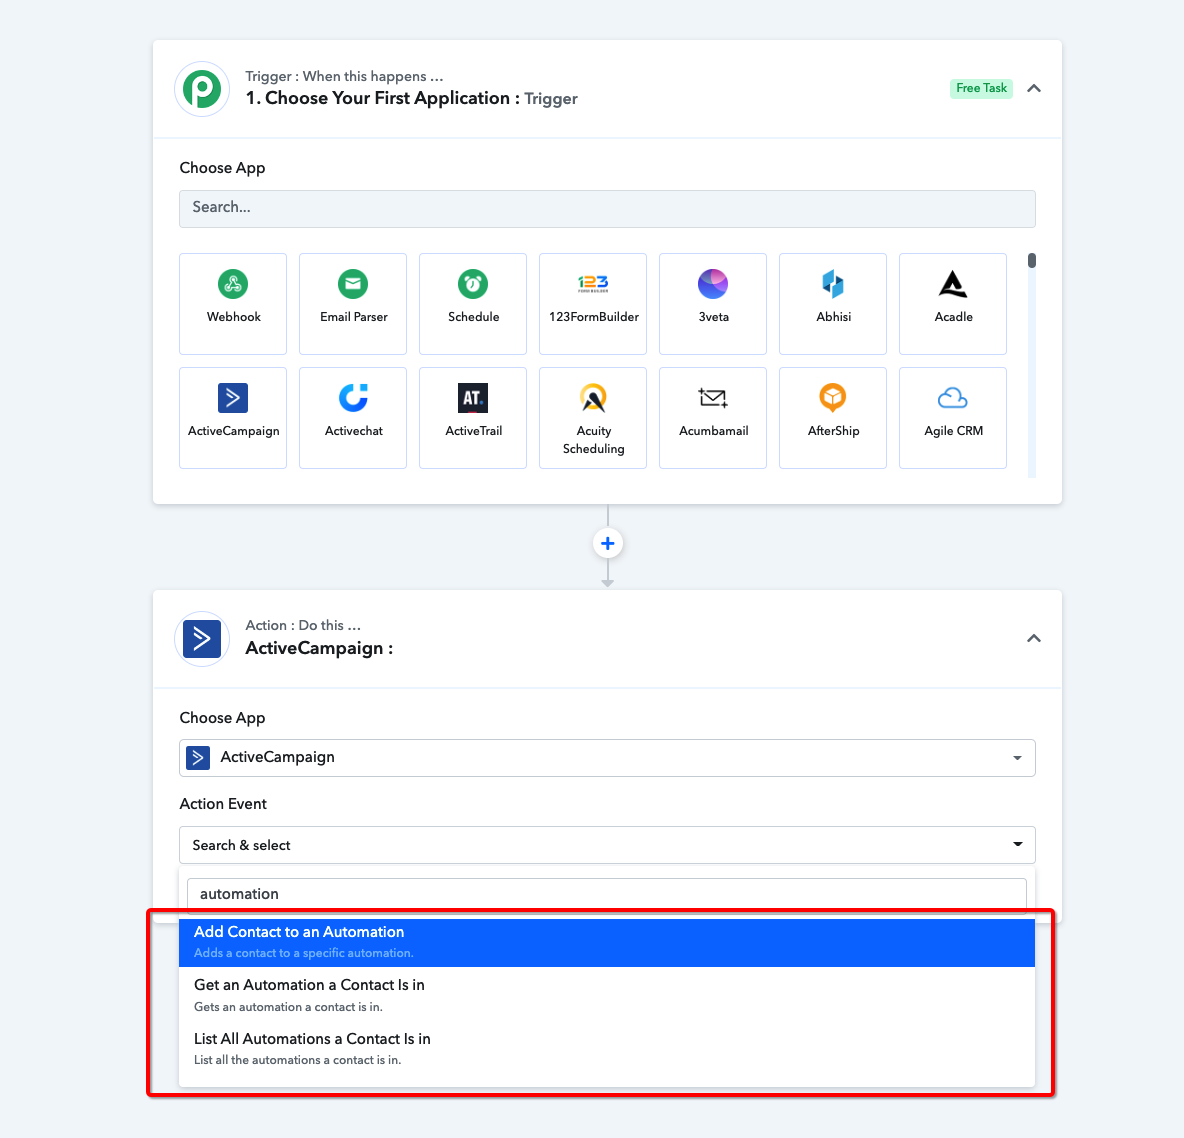This screenshot has width=1184, height=1138.
Task: Click the trigger app Search field
Action: coord(607,208)
